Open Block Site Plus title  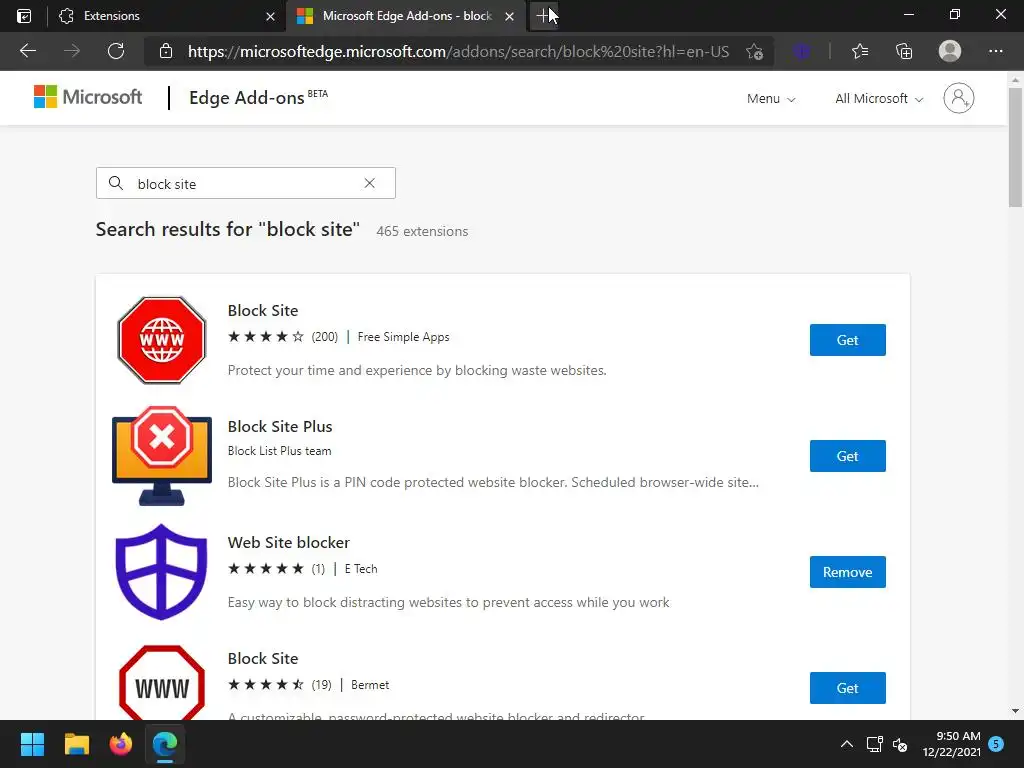coord(280,426)
